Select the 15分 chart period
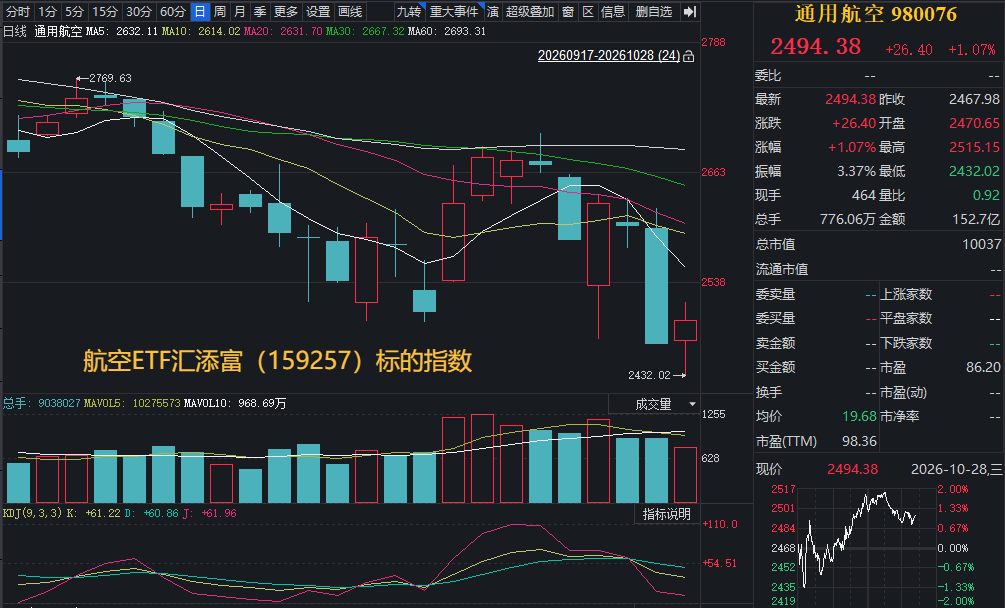1005x608 pixels. (104, 12)
